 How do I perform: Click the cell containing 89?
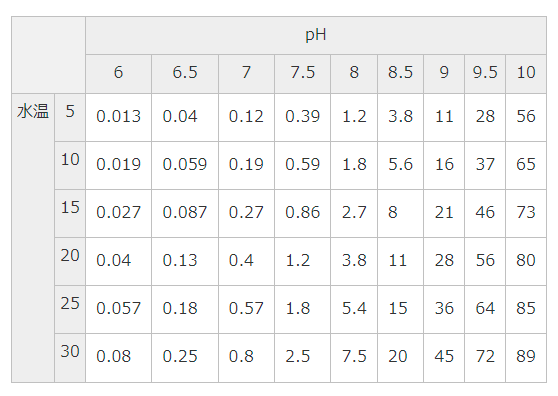tap(526, 358)
